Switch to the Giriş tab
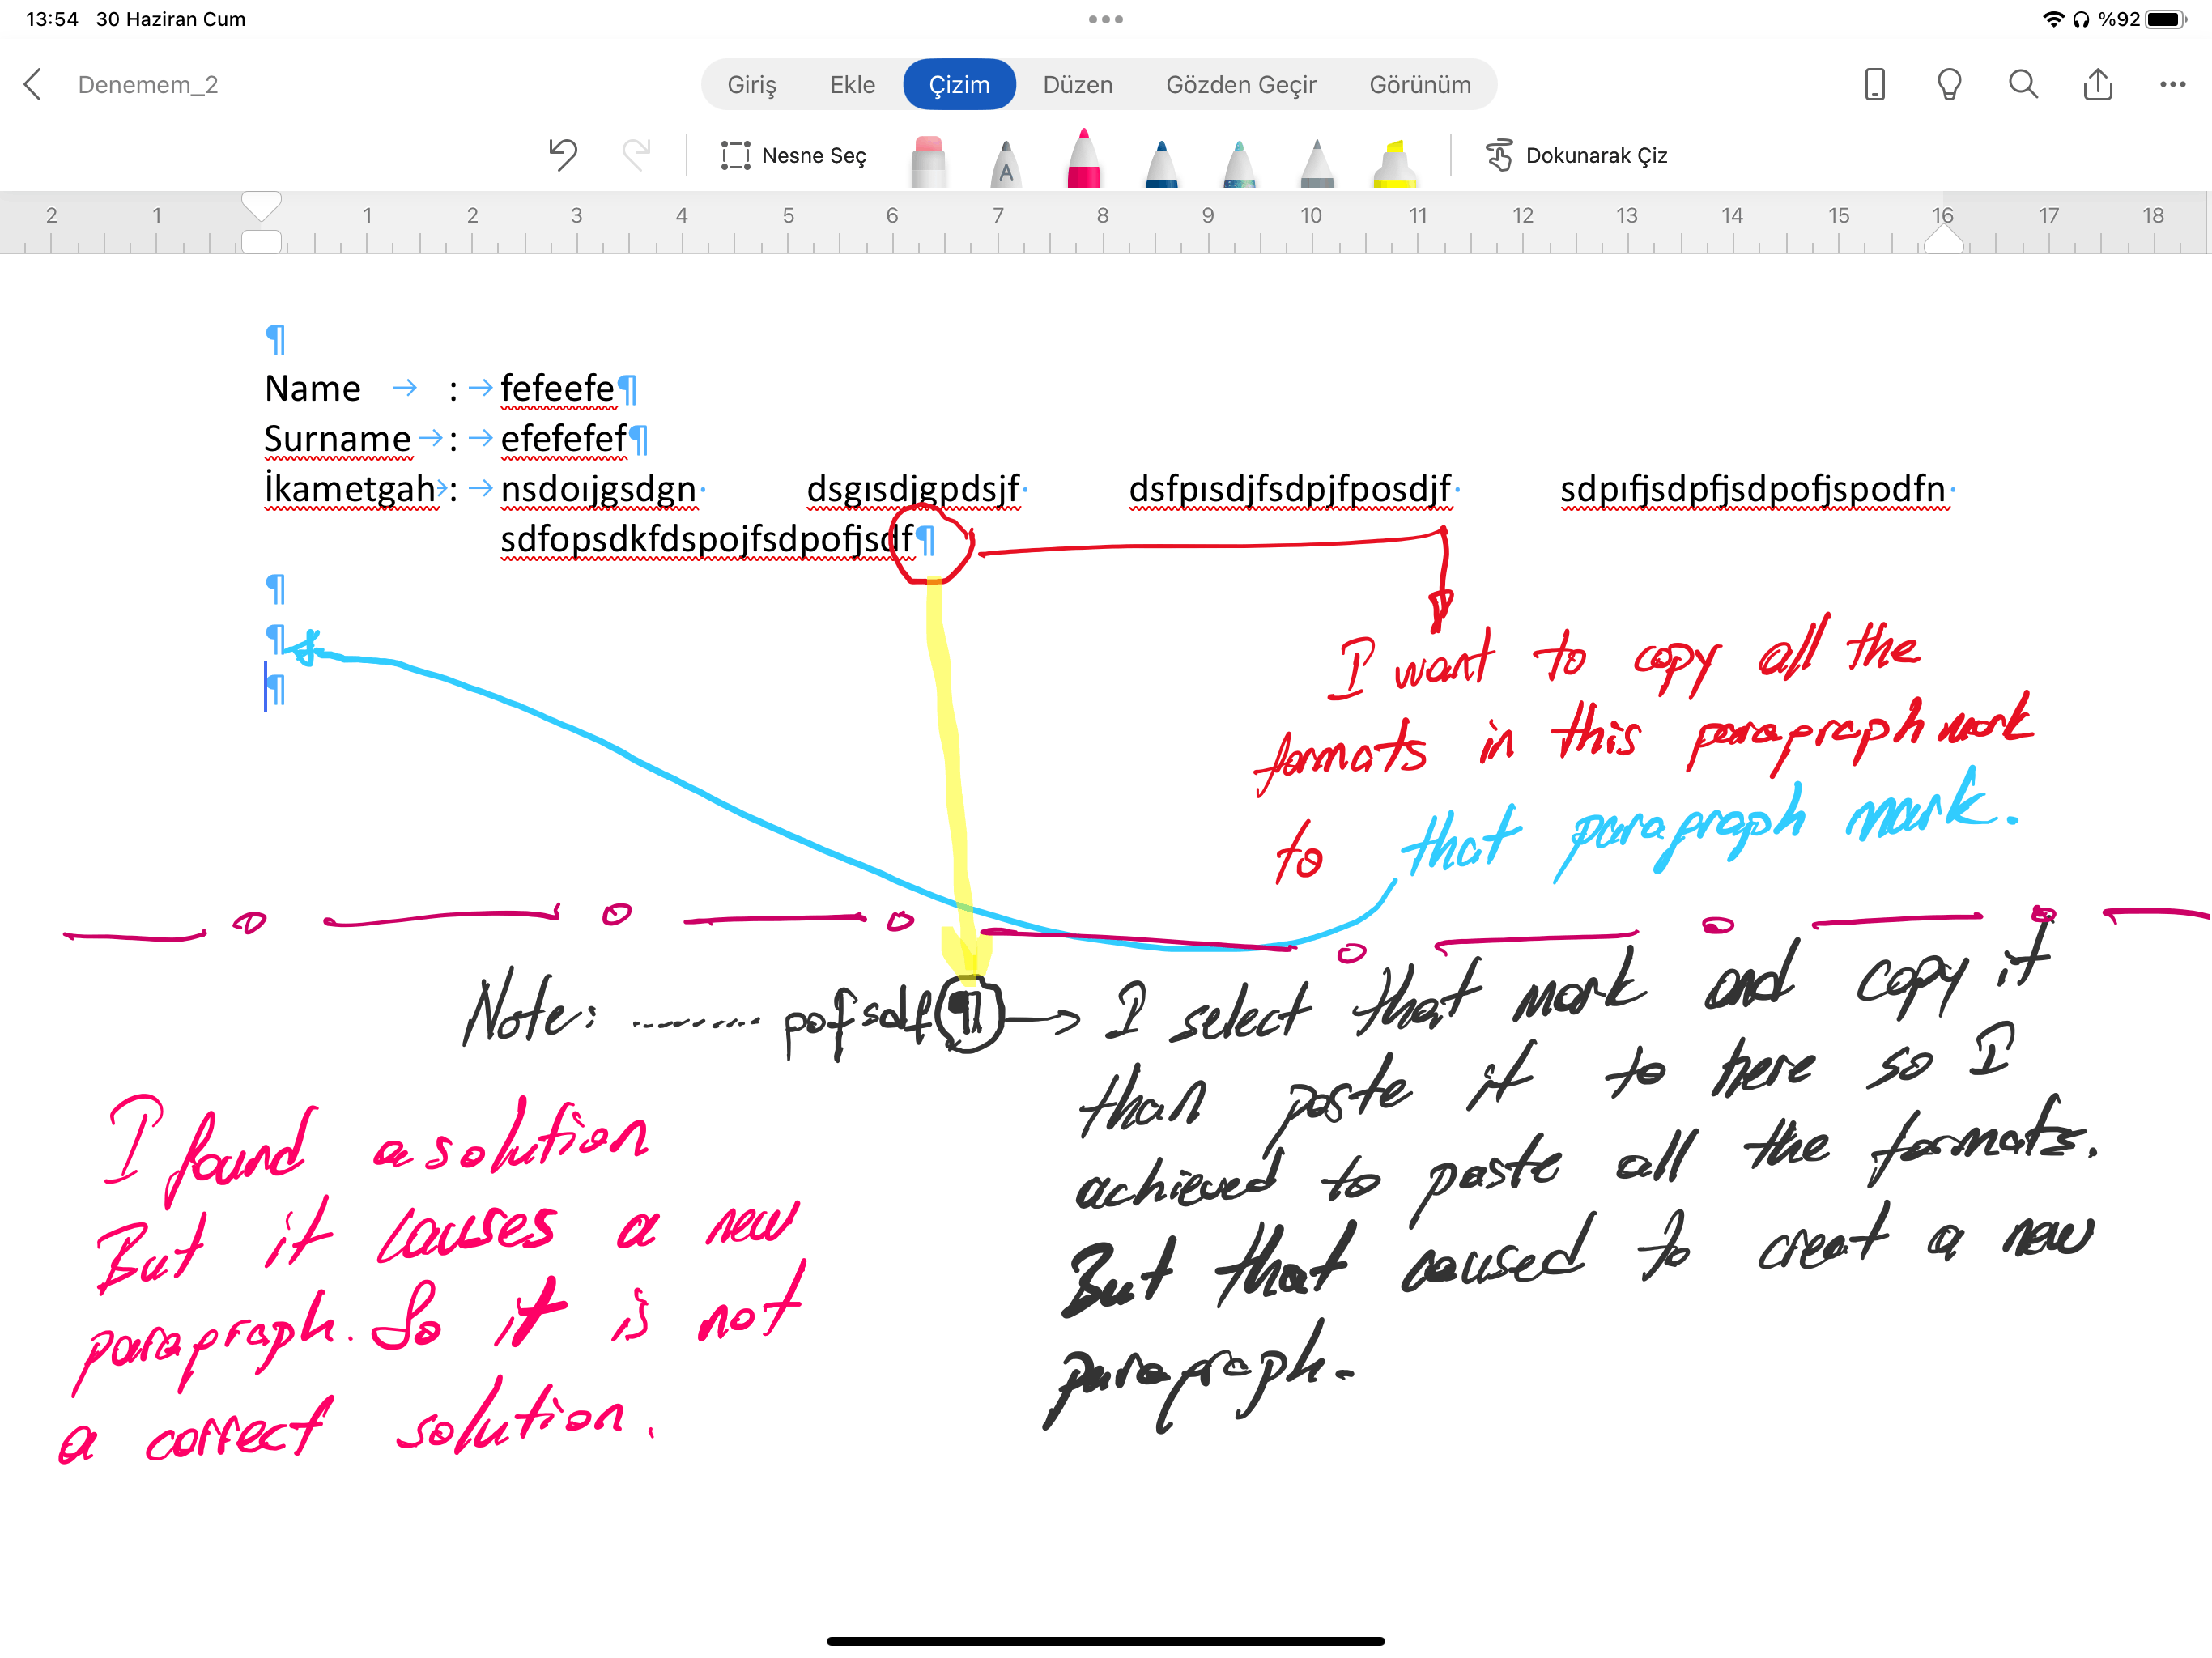The image size is (2212, 1658). tap(751, 84)
